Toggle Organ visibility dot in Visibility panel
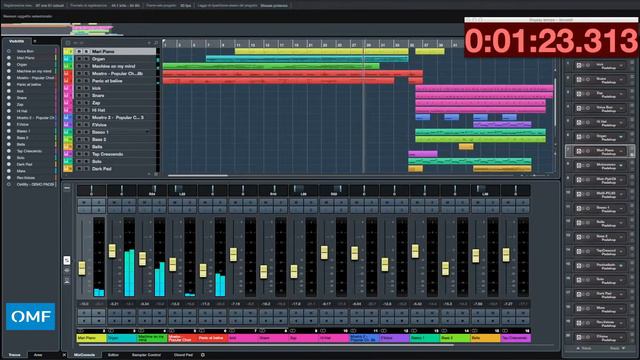This screenshot has height=360, width=640. pyautogui.click(x=9, y=64)
